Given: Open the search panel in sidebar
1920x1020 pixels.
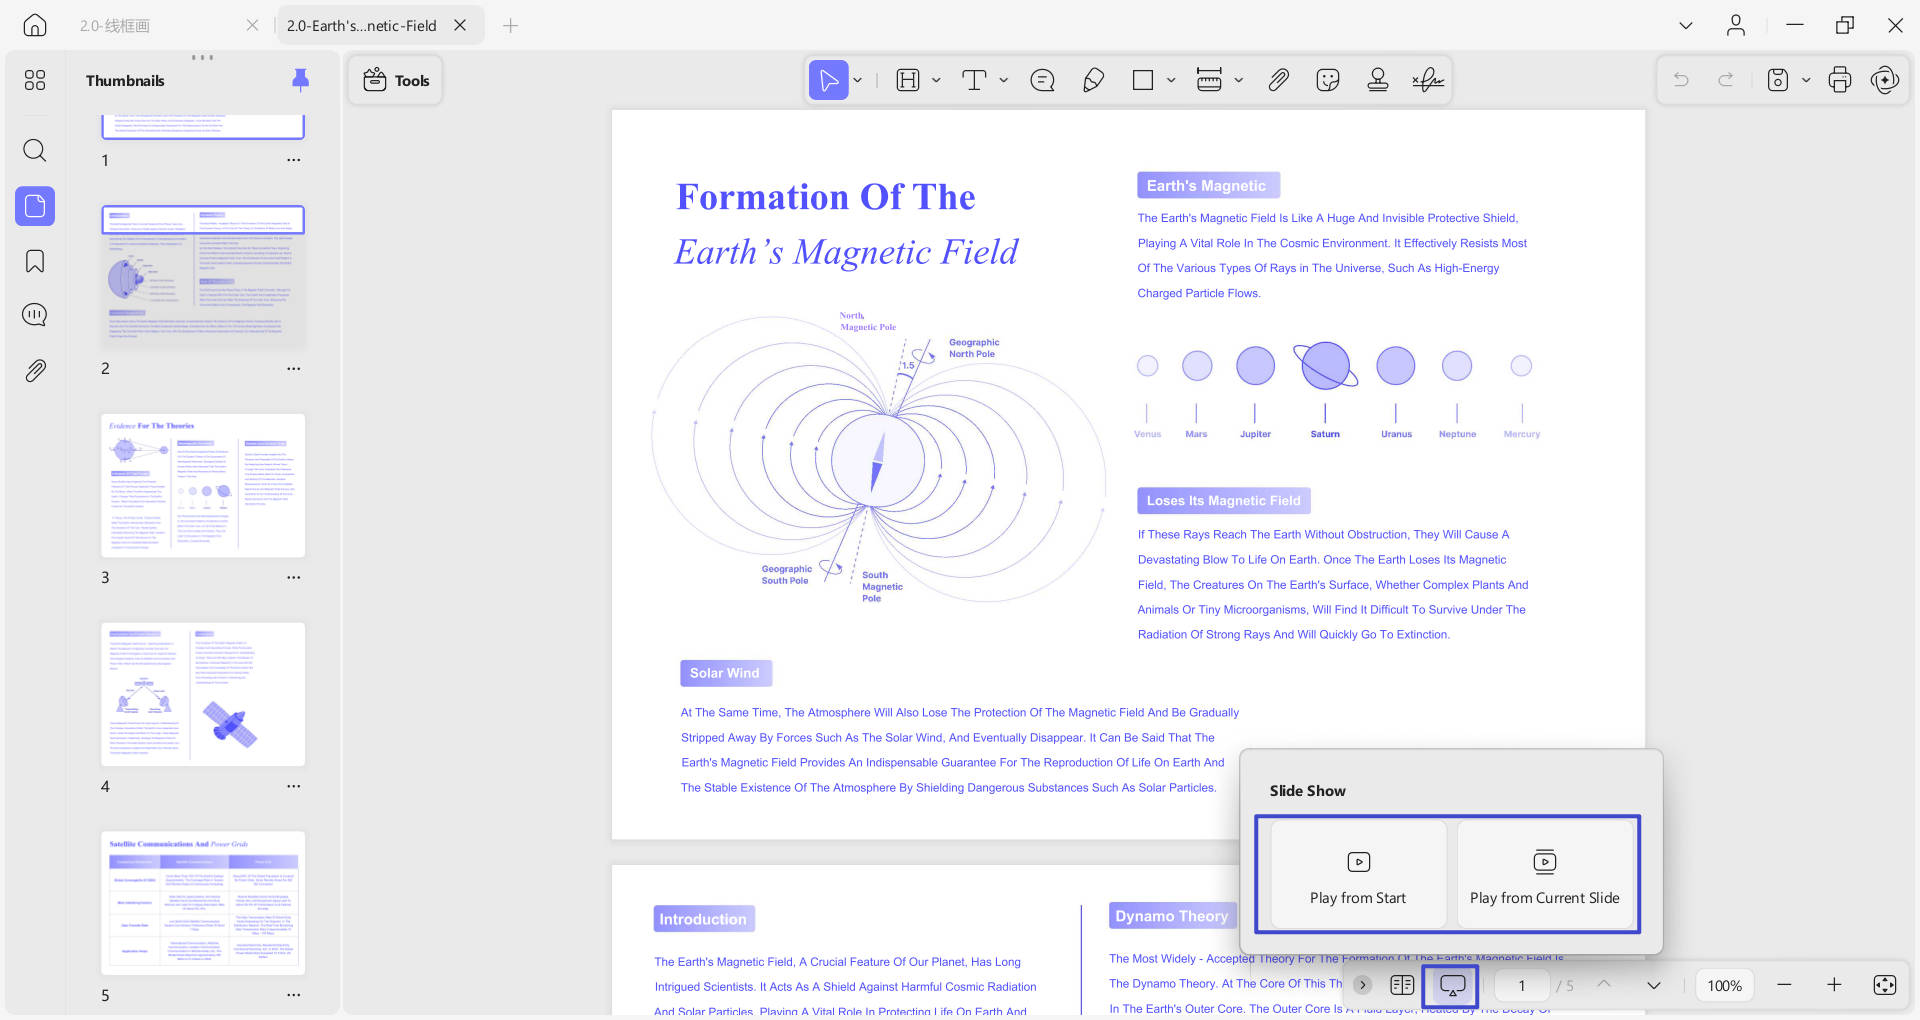Looking at the screenshot, I should tap(35, 151).
